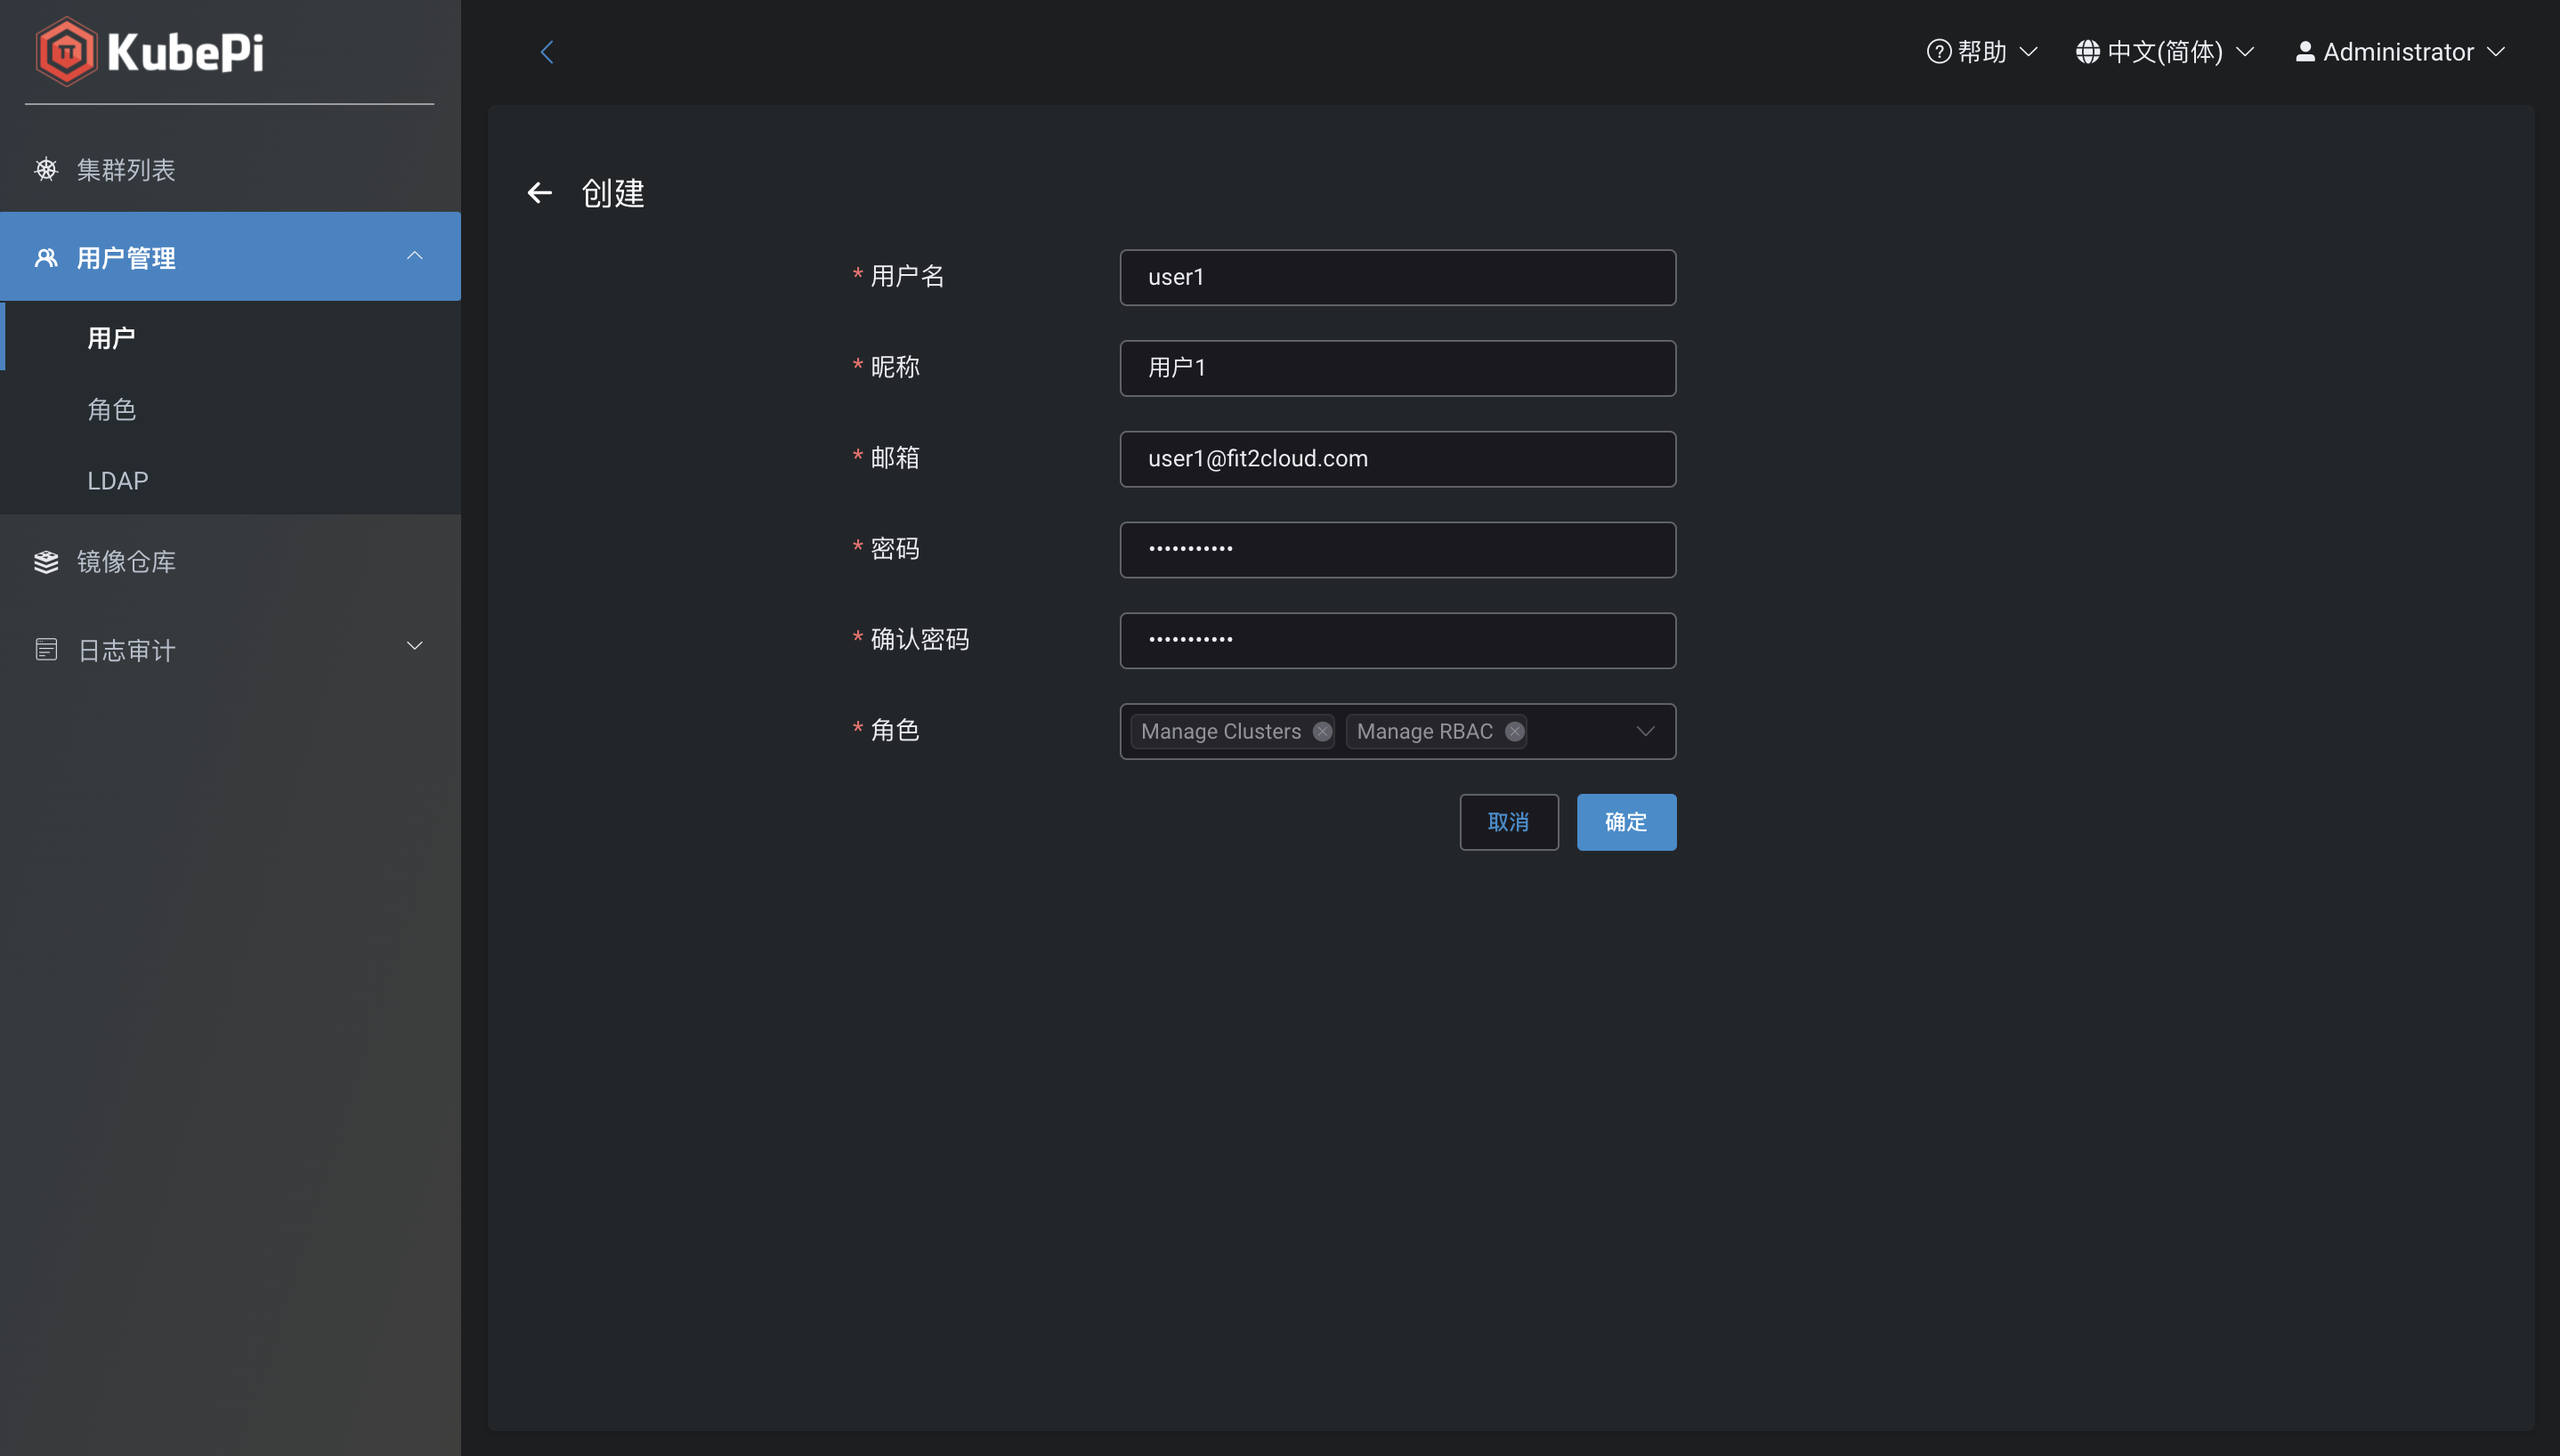
Task: Click the 日志审计 log audit icon
Action: click(46, 649)
